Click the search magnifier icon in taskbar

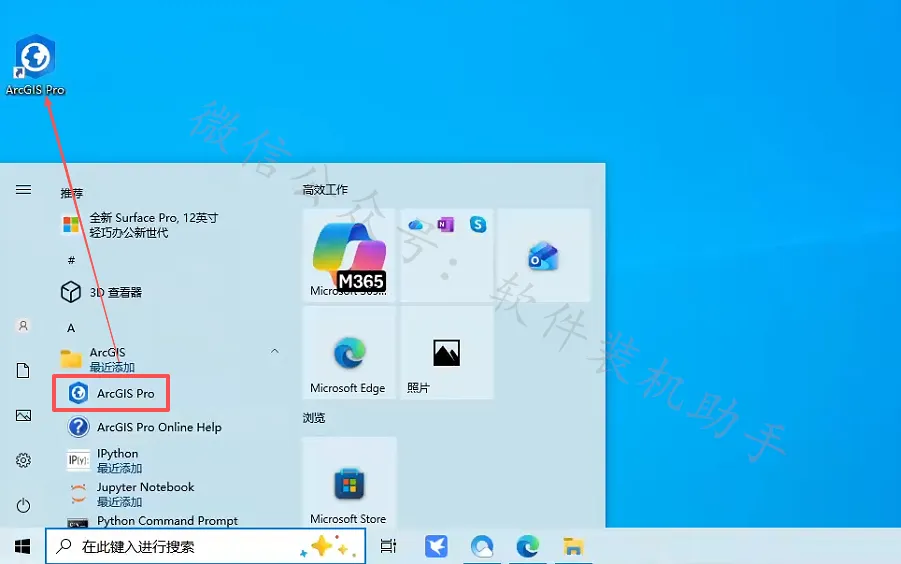point(63,546)
